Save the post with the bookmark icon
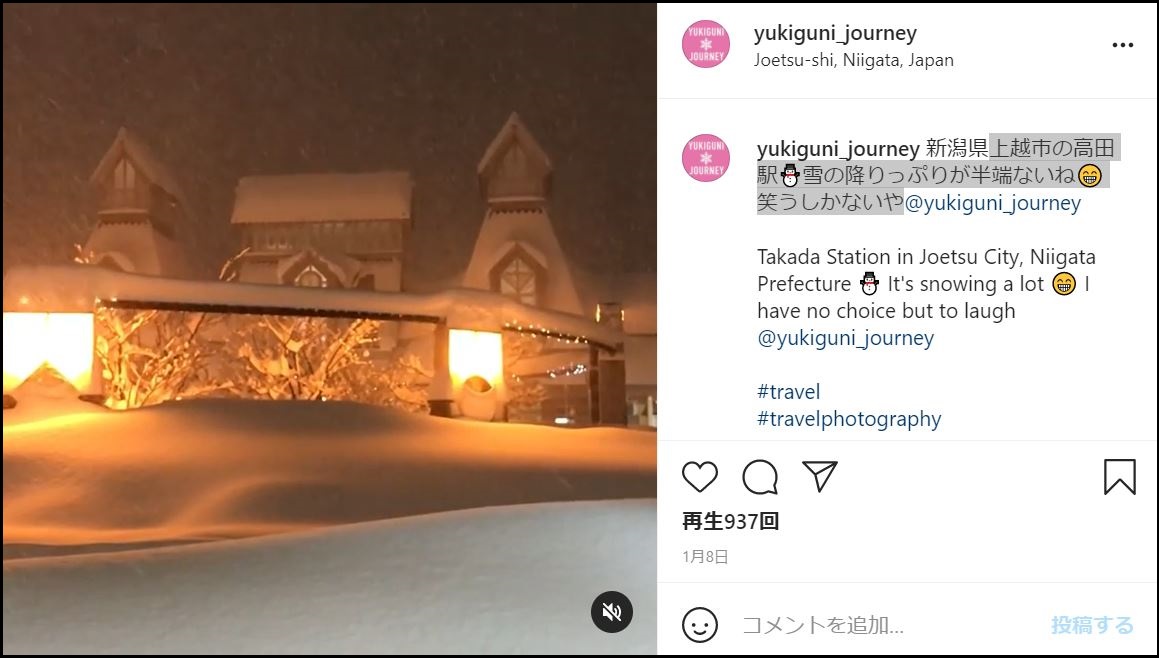The image size is (1159, 658). [x=1119, y=477]
